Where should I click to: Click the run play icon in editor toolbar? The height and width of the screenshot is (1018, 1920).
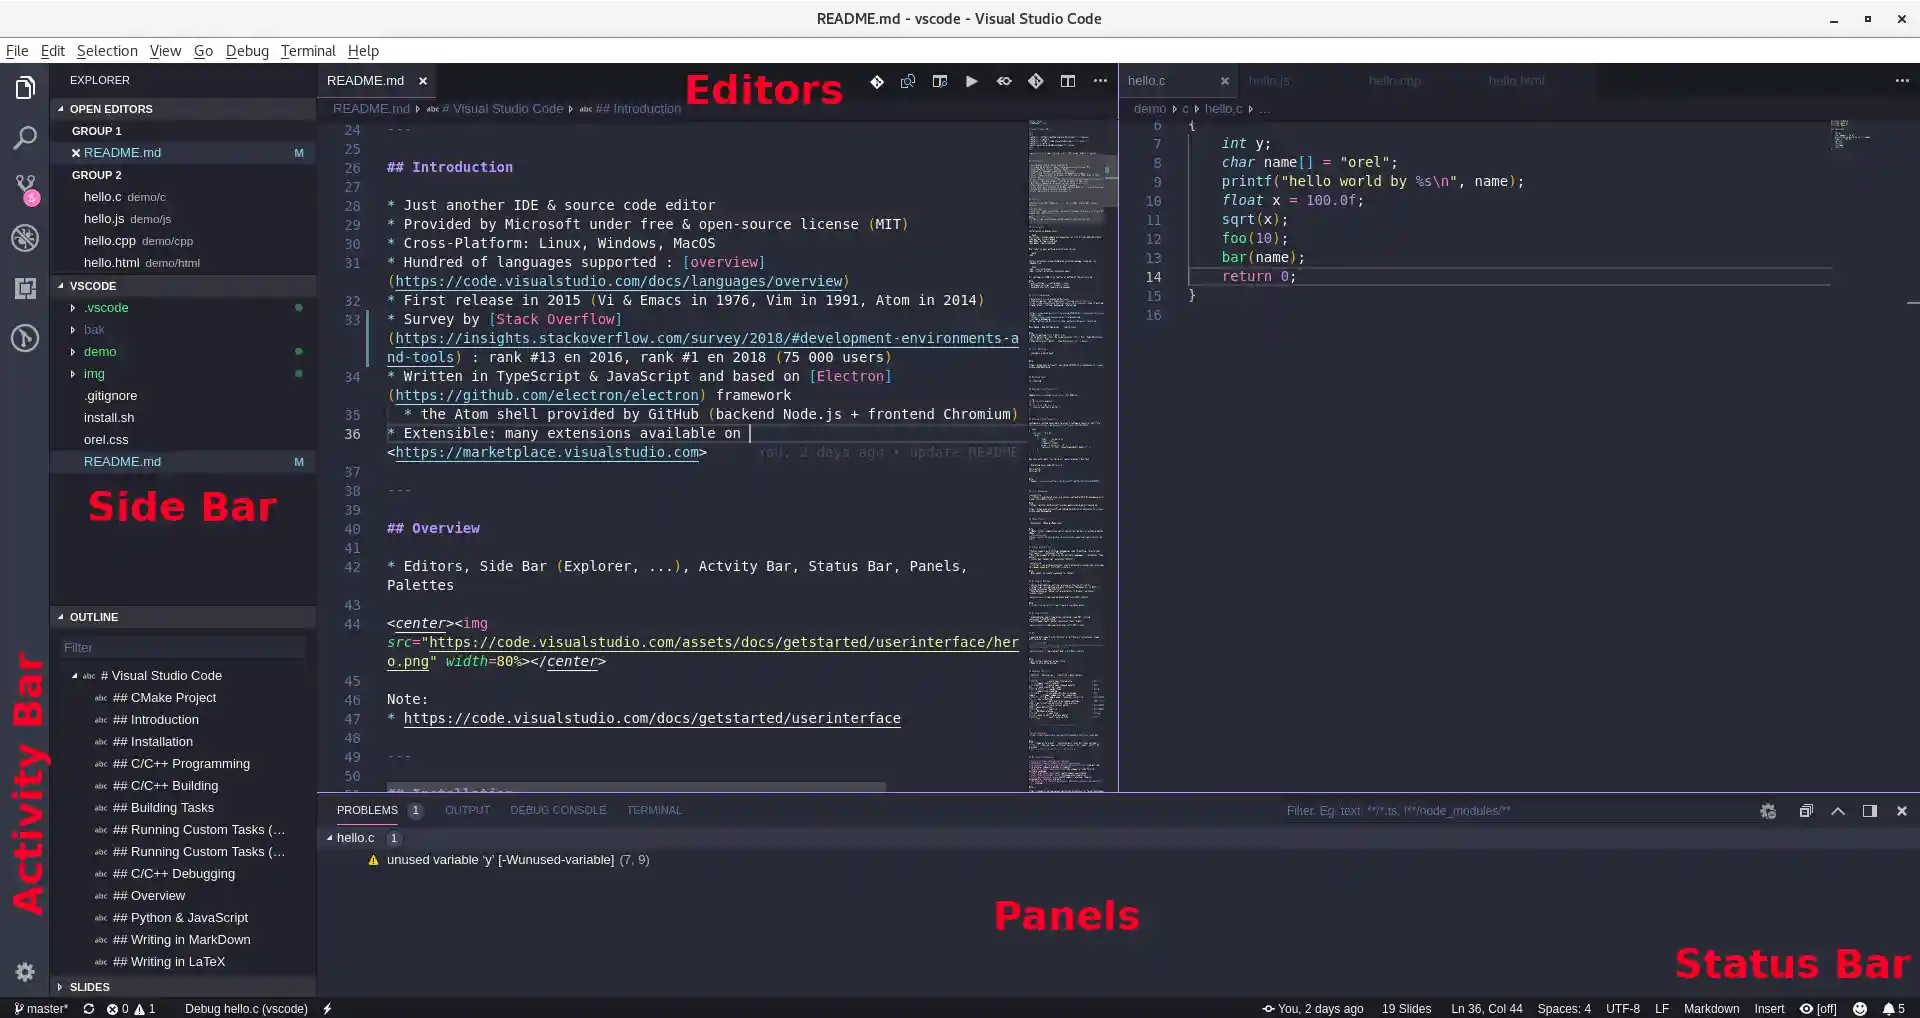[x=971, y=81]
